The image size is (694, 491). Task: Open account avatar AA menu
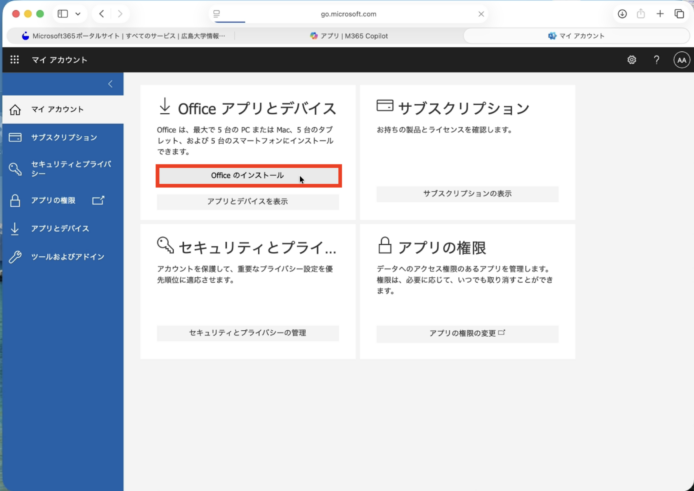(x=682, y=60)
